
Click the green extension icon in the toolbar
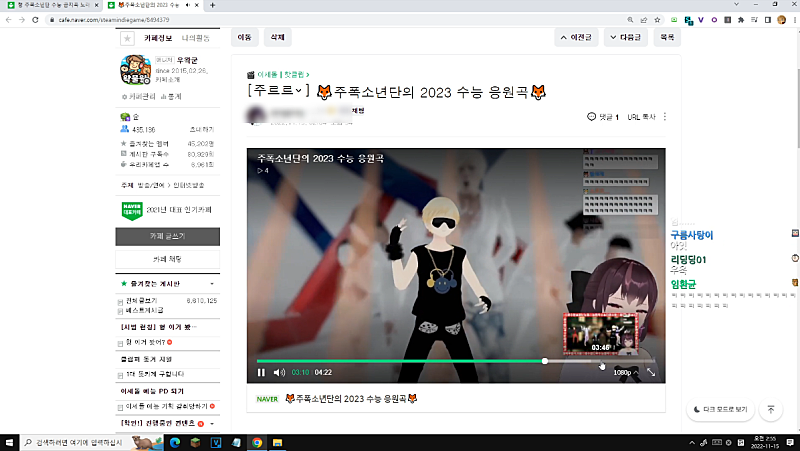click(x=674, y=20)
